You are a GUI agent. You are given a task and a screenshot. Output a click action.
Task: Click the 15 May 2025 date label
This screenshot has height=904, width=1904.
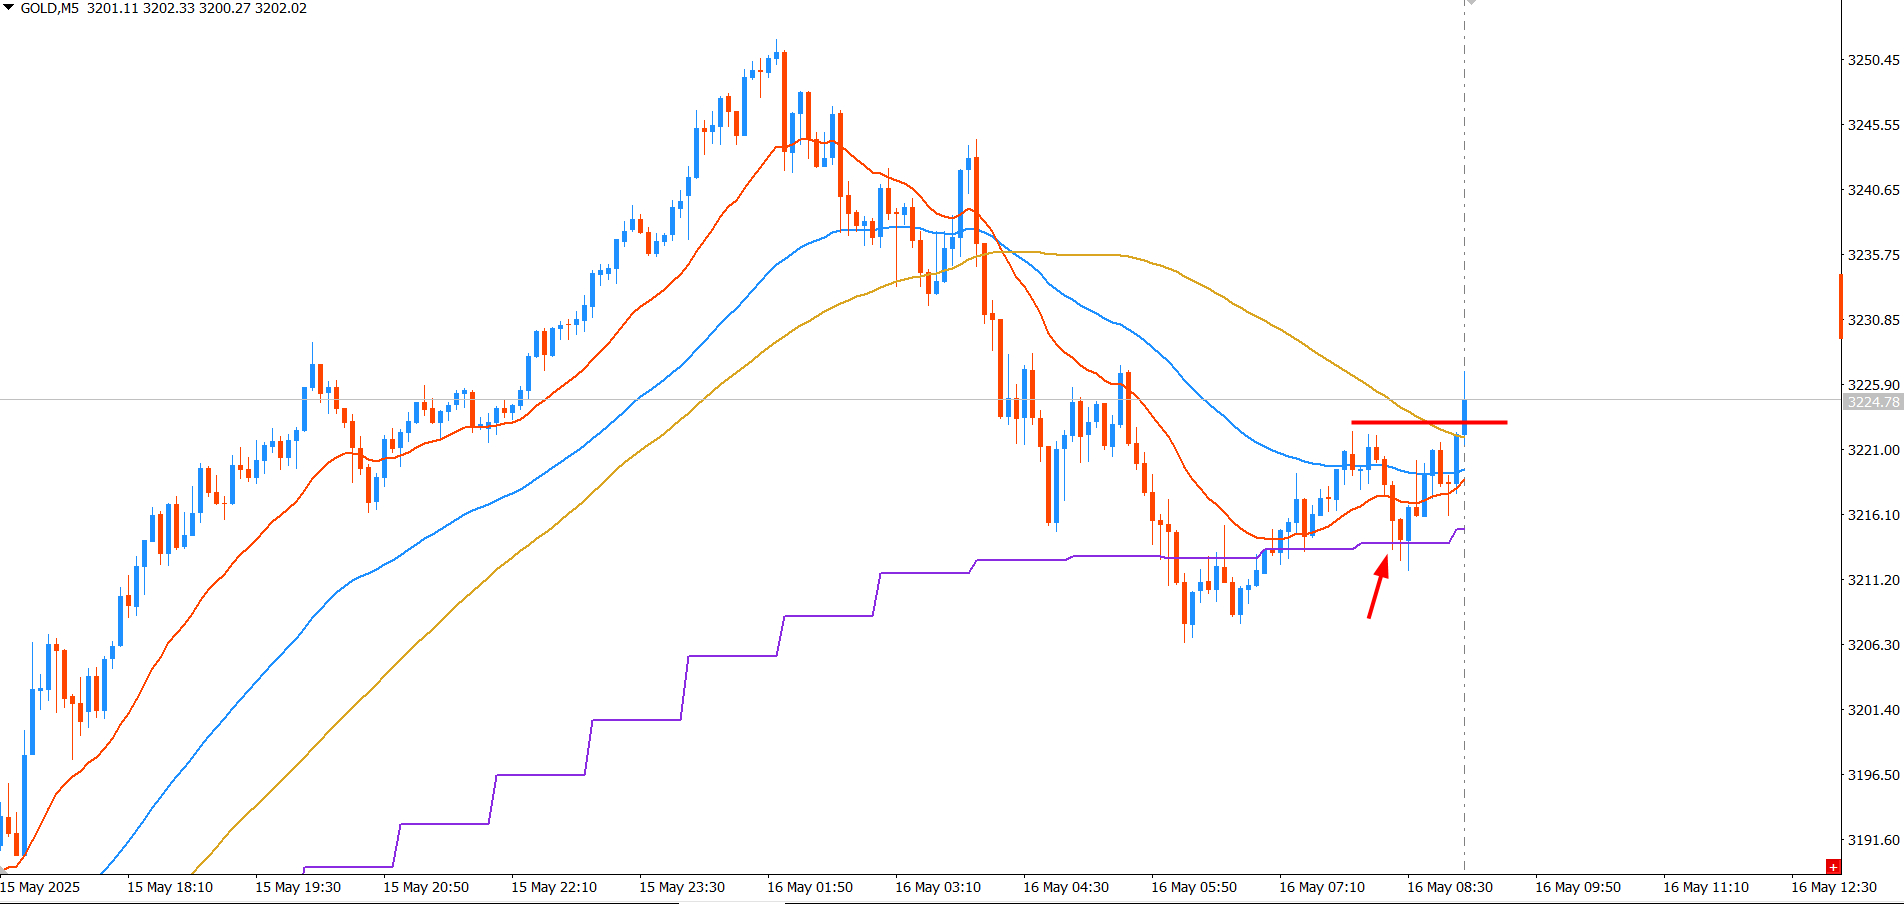[40, 887]
